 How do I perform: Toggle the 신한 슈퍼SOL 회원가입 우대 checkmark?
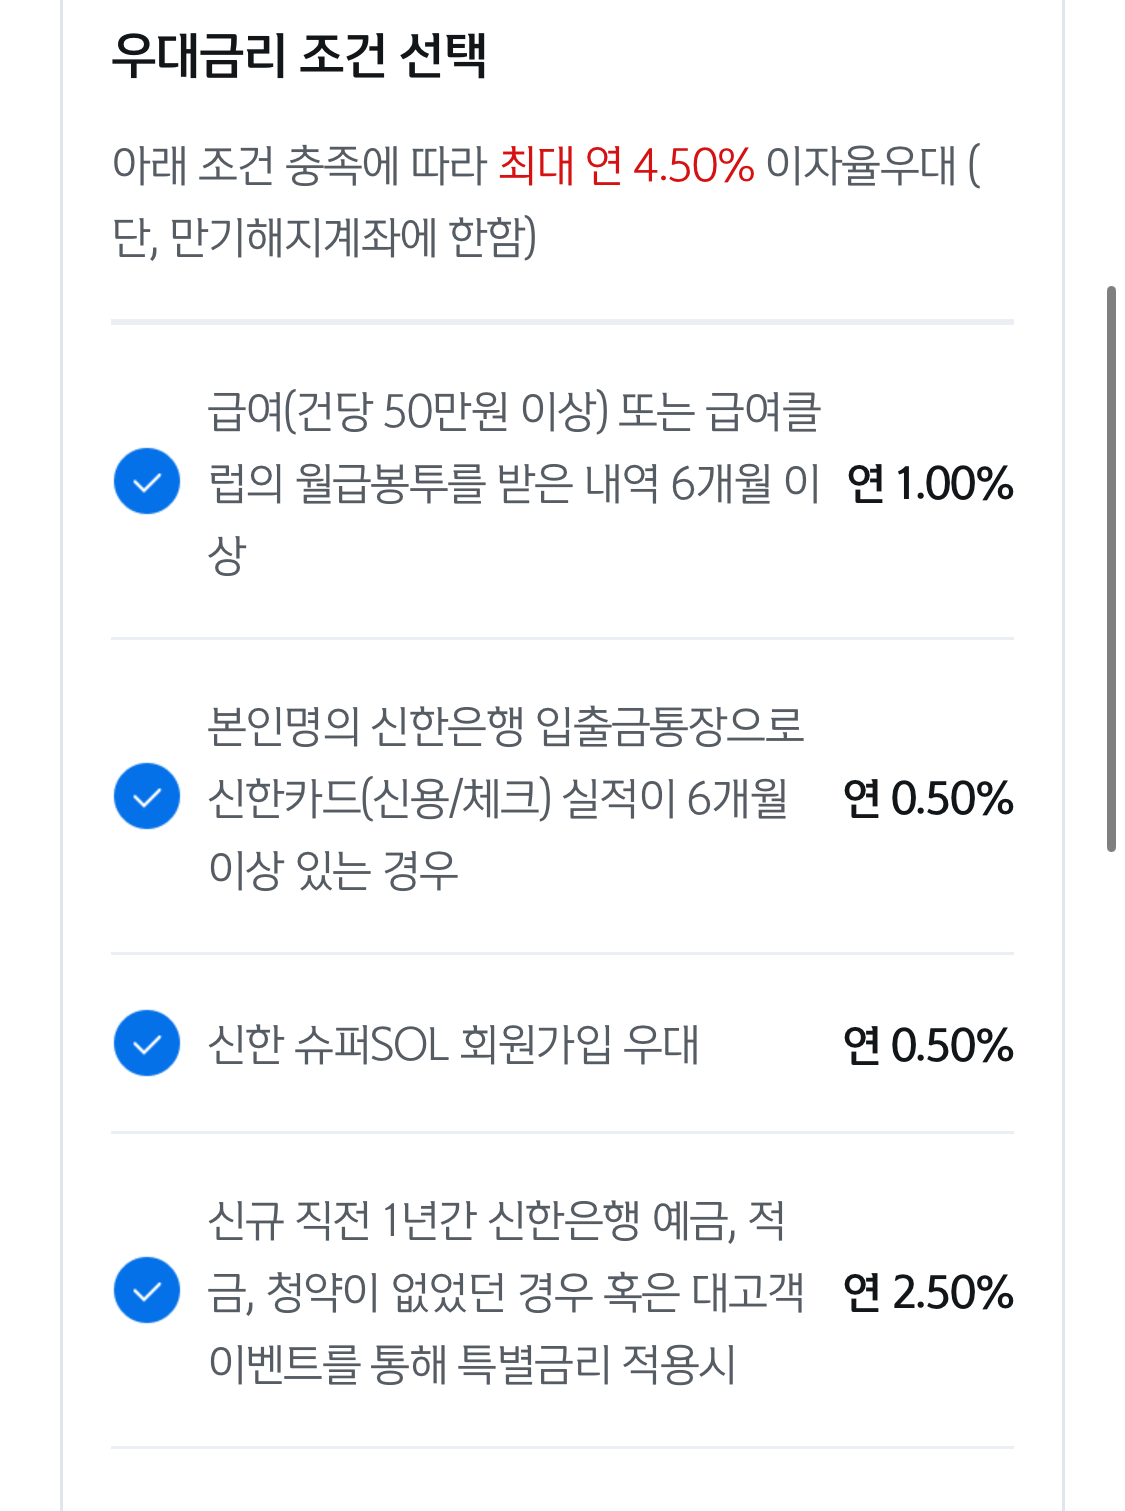pos(147,1043)
